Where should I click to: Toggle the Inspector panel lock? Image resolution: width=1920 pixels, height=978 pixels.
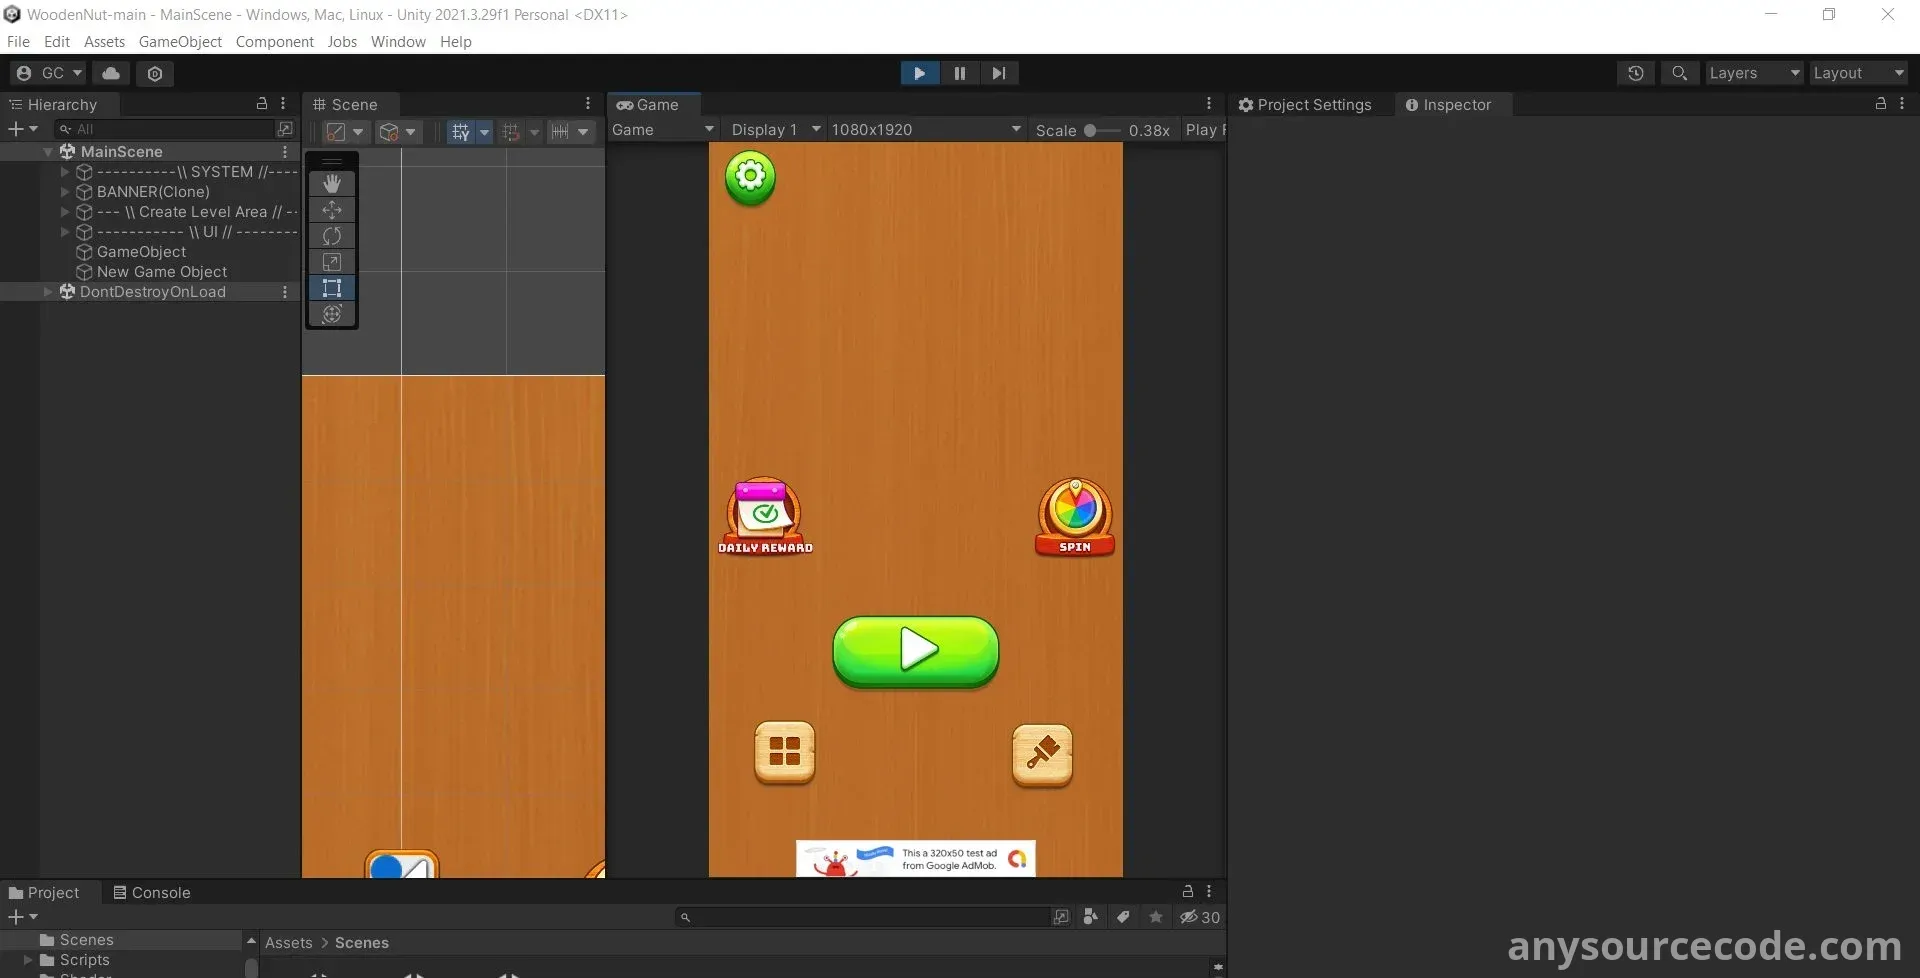pos(1880,104)
